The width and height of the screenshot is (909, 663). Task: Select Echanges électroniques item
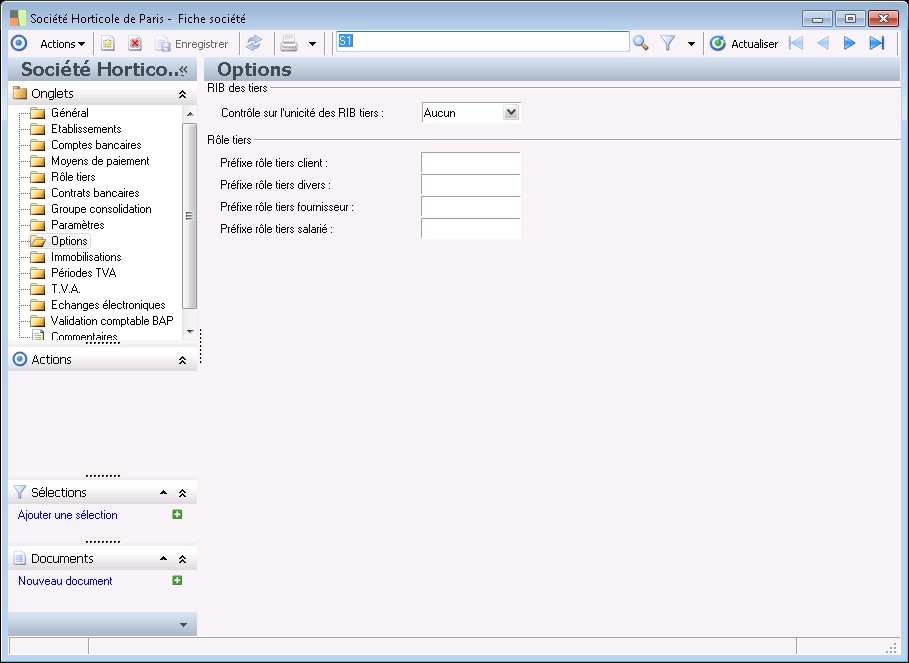[x=108, y=305]
